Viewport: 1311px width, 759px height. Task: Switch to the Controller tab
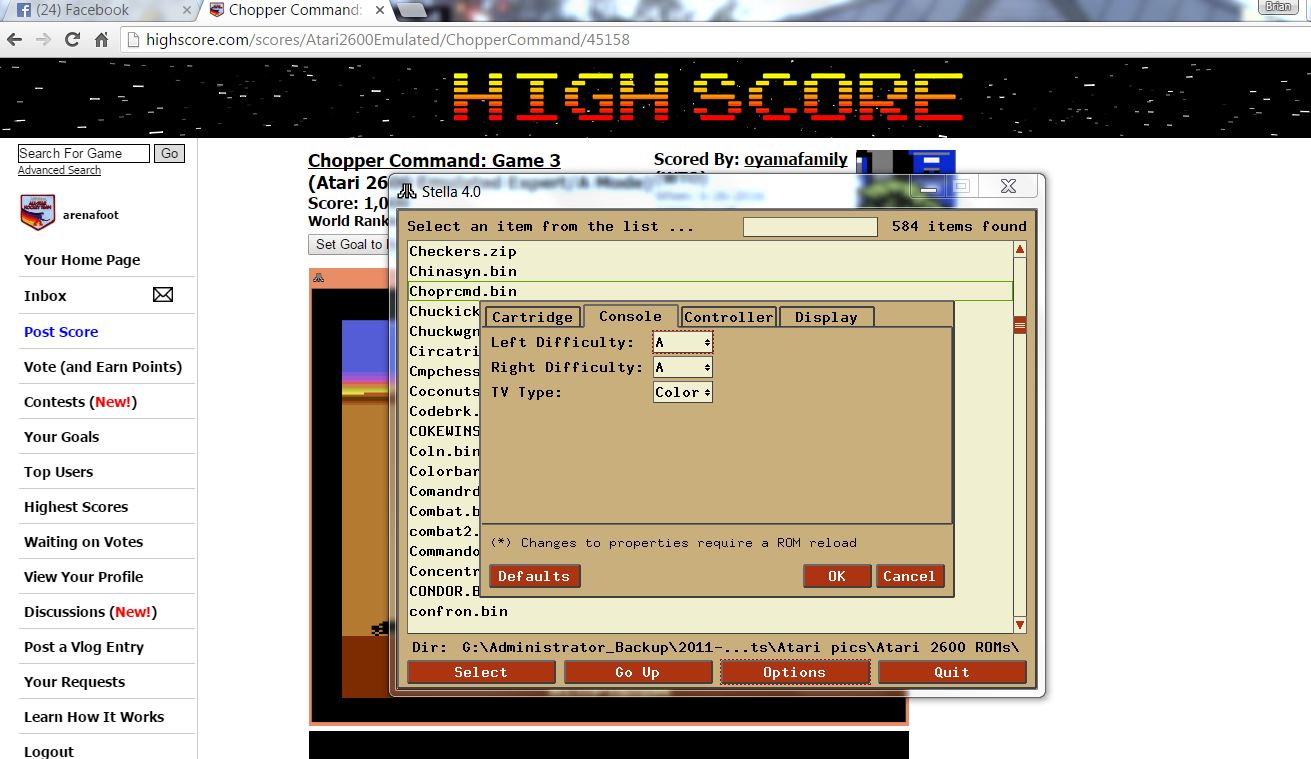coord(729,317)
